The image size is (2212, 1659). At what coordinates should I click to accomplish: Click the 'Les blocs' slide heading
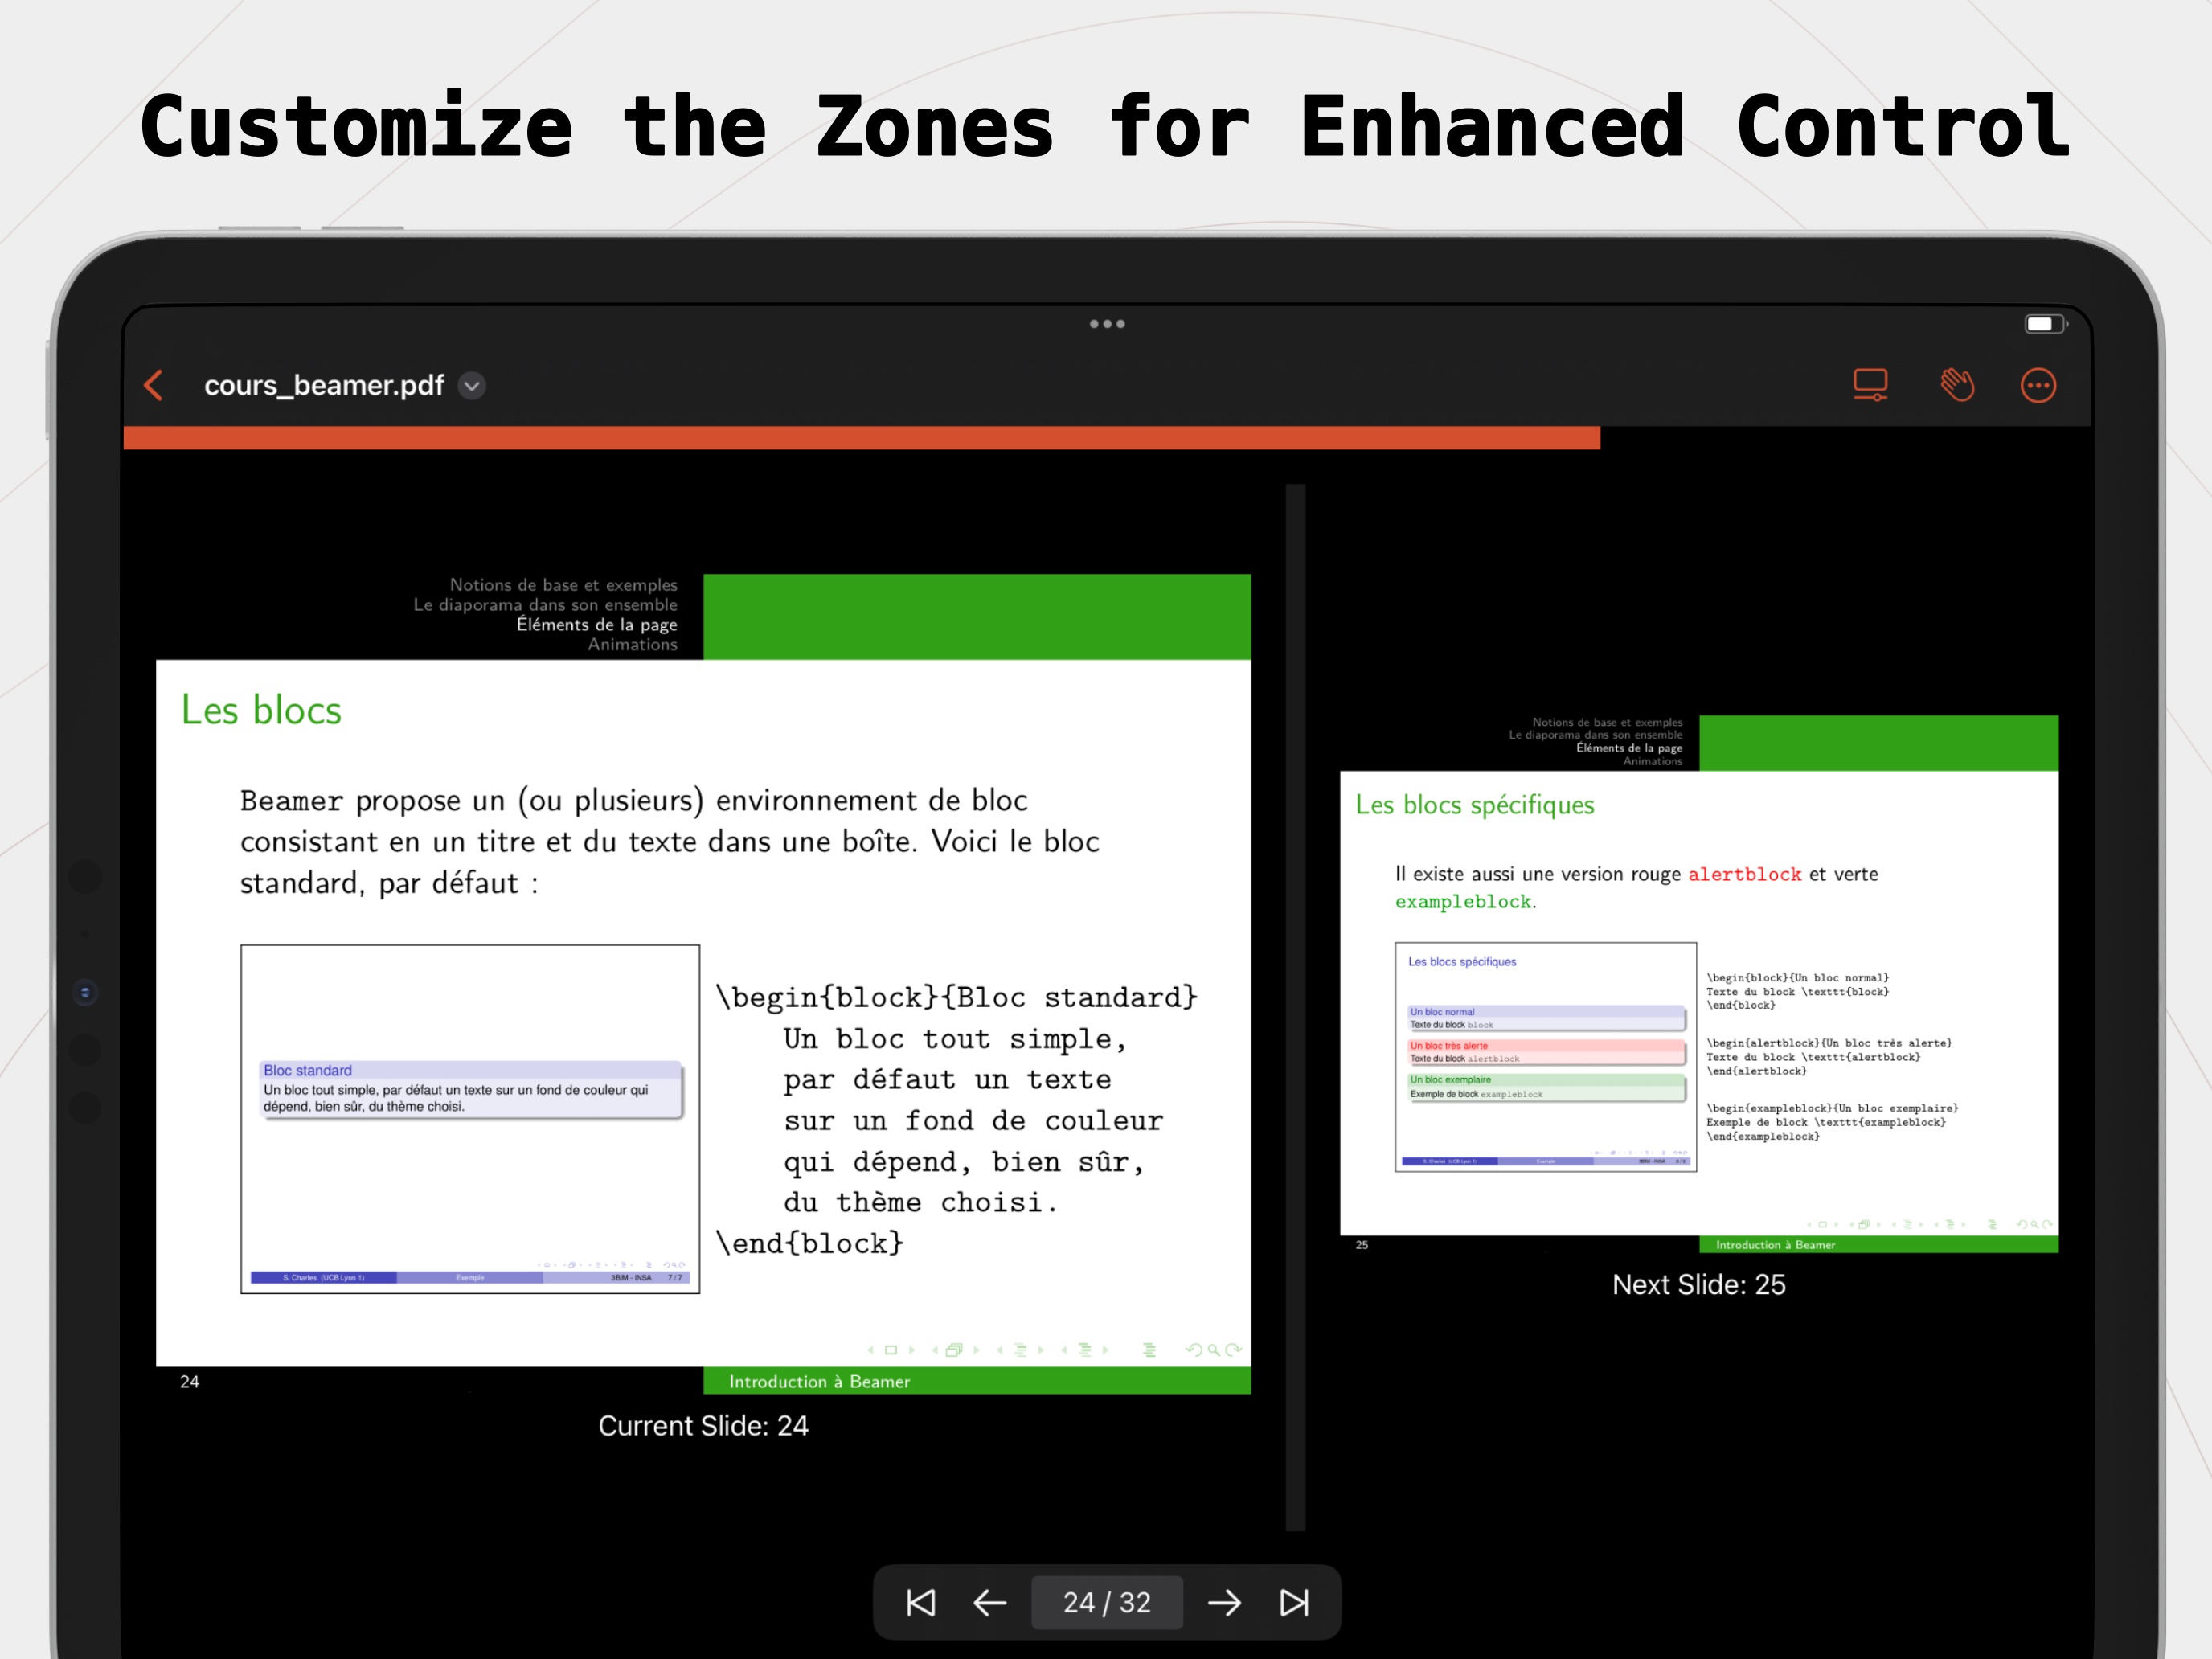click(x=261, y=710)
